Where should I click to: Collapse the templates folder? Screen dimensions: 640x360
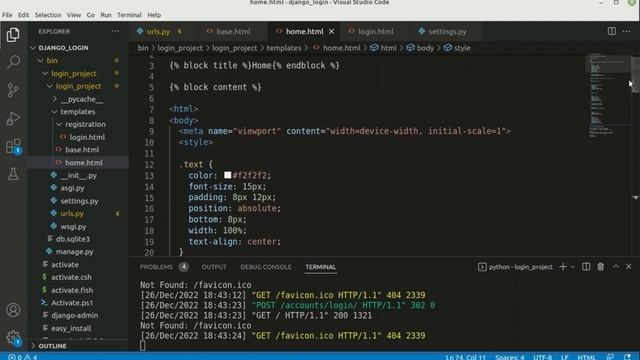point(78,111)
